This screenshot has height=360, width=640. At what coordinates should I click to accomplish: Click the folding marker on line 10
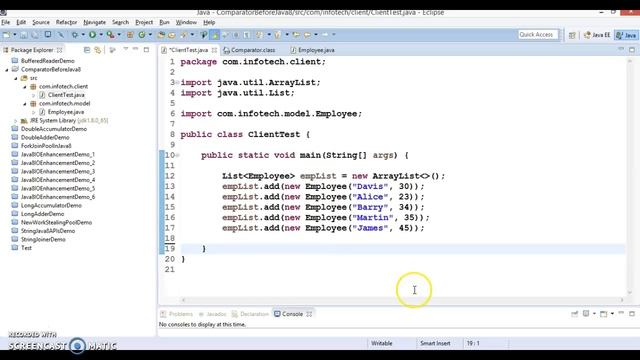tap(178, 155)
